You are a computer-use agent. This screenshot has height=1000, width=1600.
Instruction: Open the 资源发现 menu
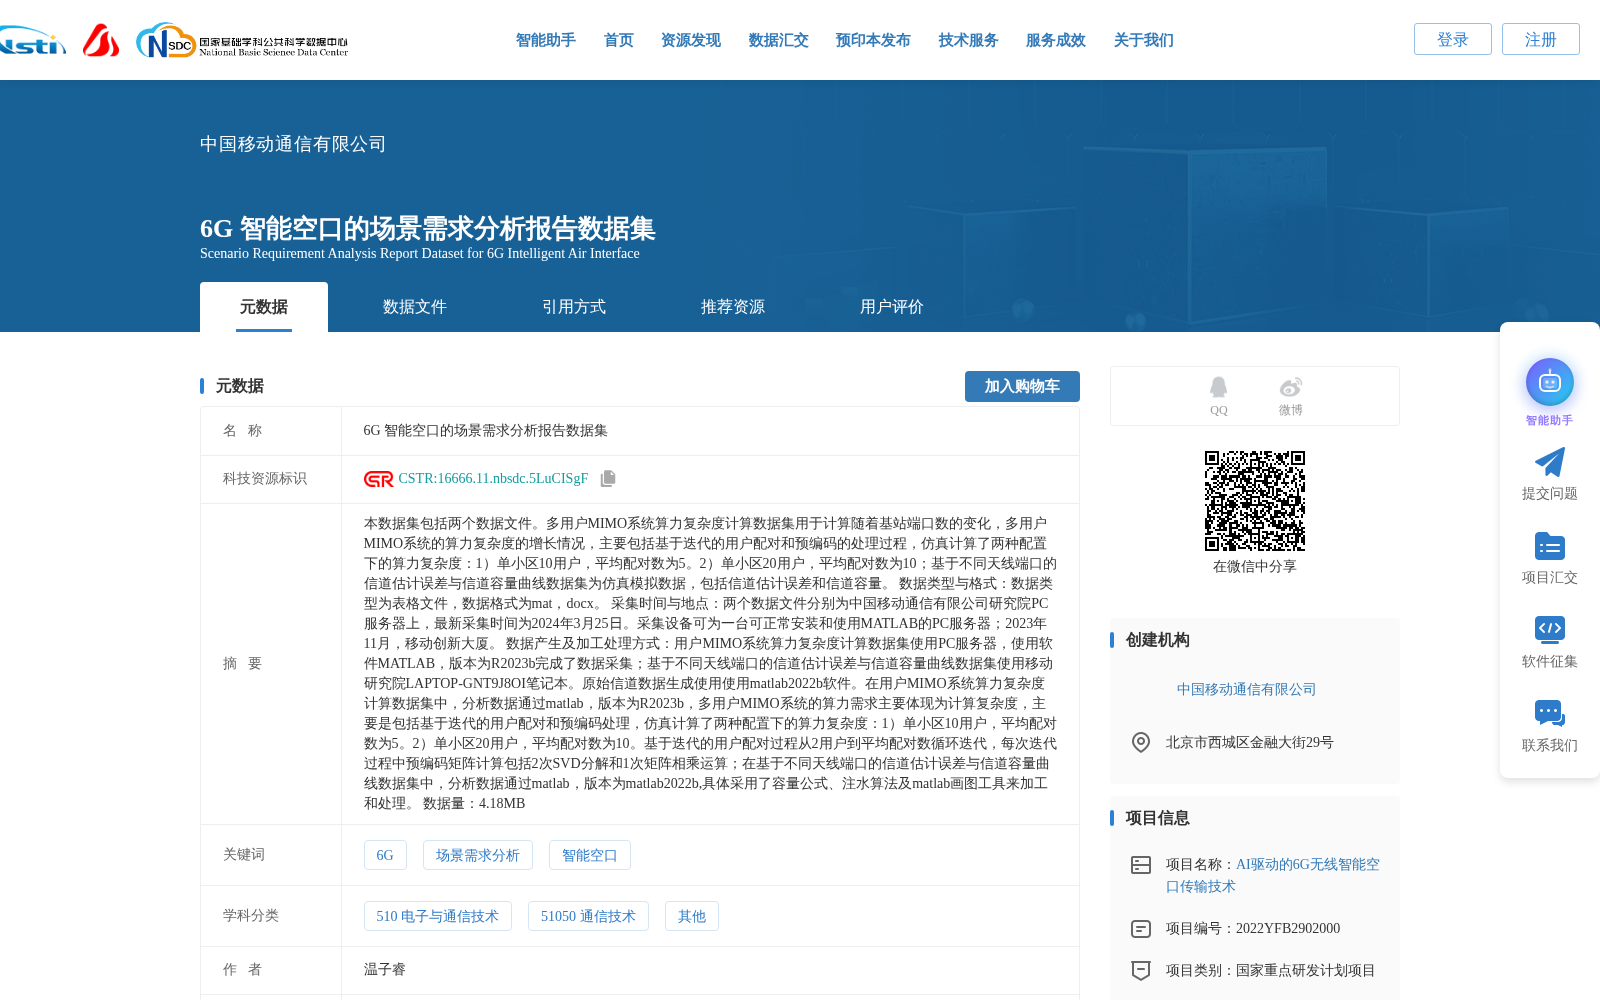(x=691, y=40)
